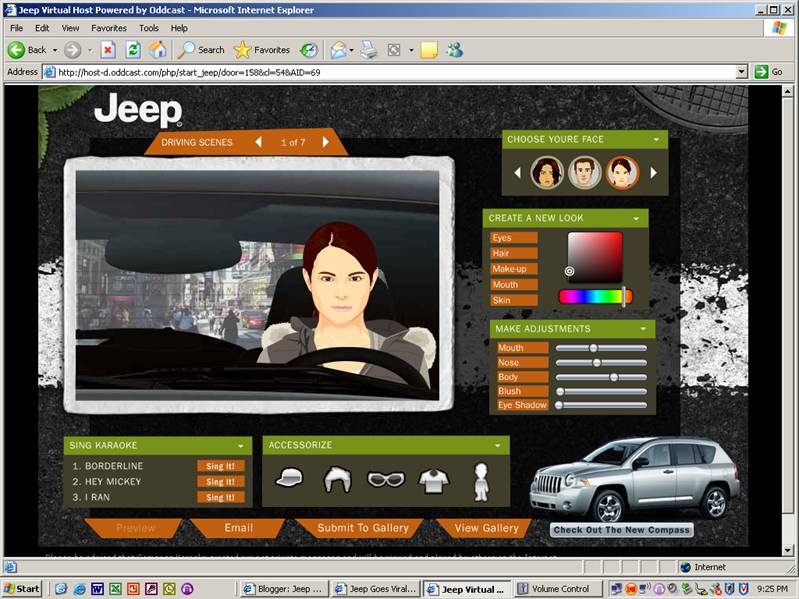
Task: Open the Favorites menu
Action: pyautogui.click(x=109, y=28)
